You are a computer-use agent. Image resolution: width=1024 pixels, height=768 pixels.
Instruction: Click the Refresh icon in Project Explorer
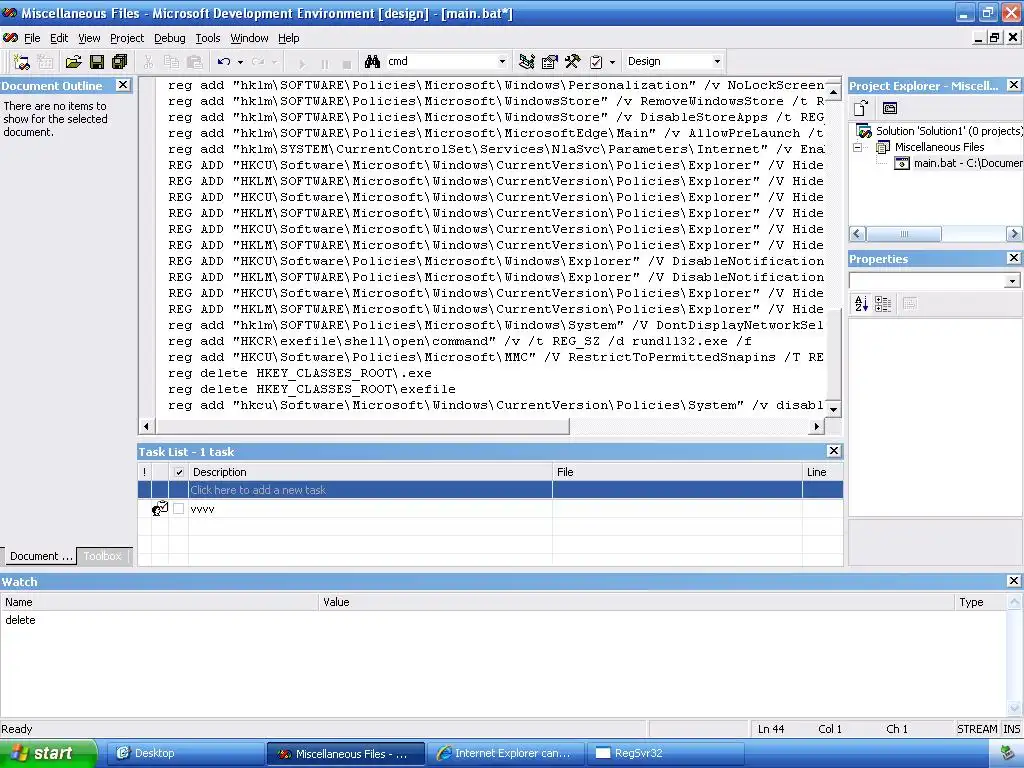[861, 108]
